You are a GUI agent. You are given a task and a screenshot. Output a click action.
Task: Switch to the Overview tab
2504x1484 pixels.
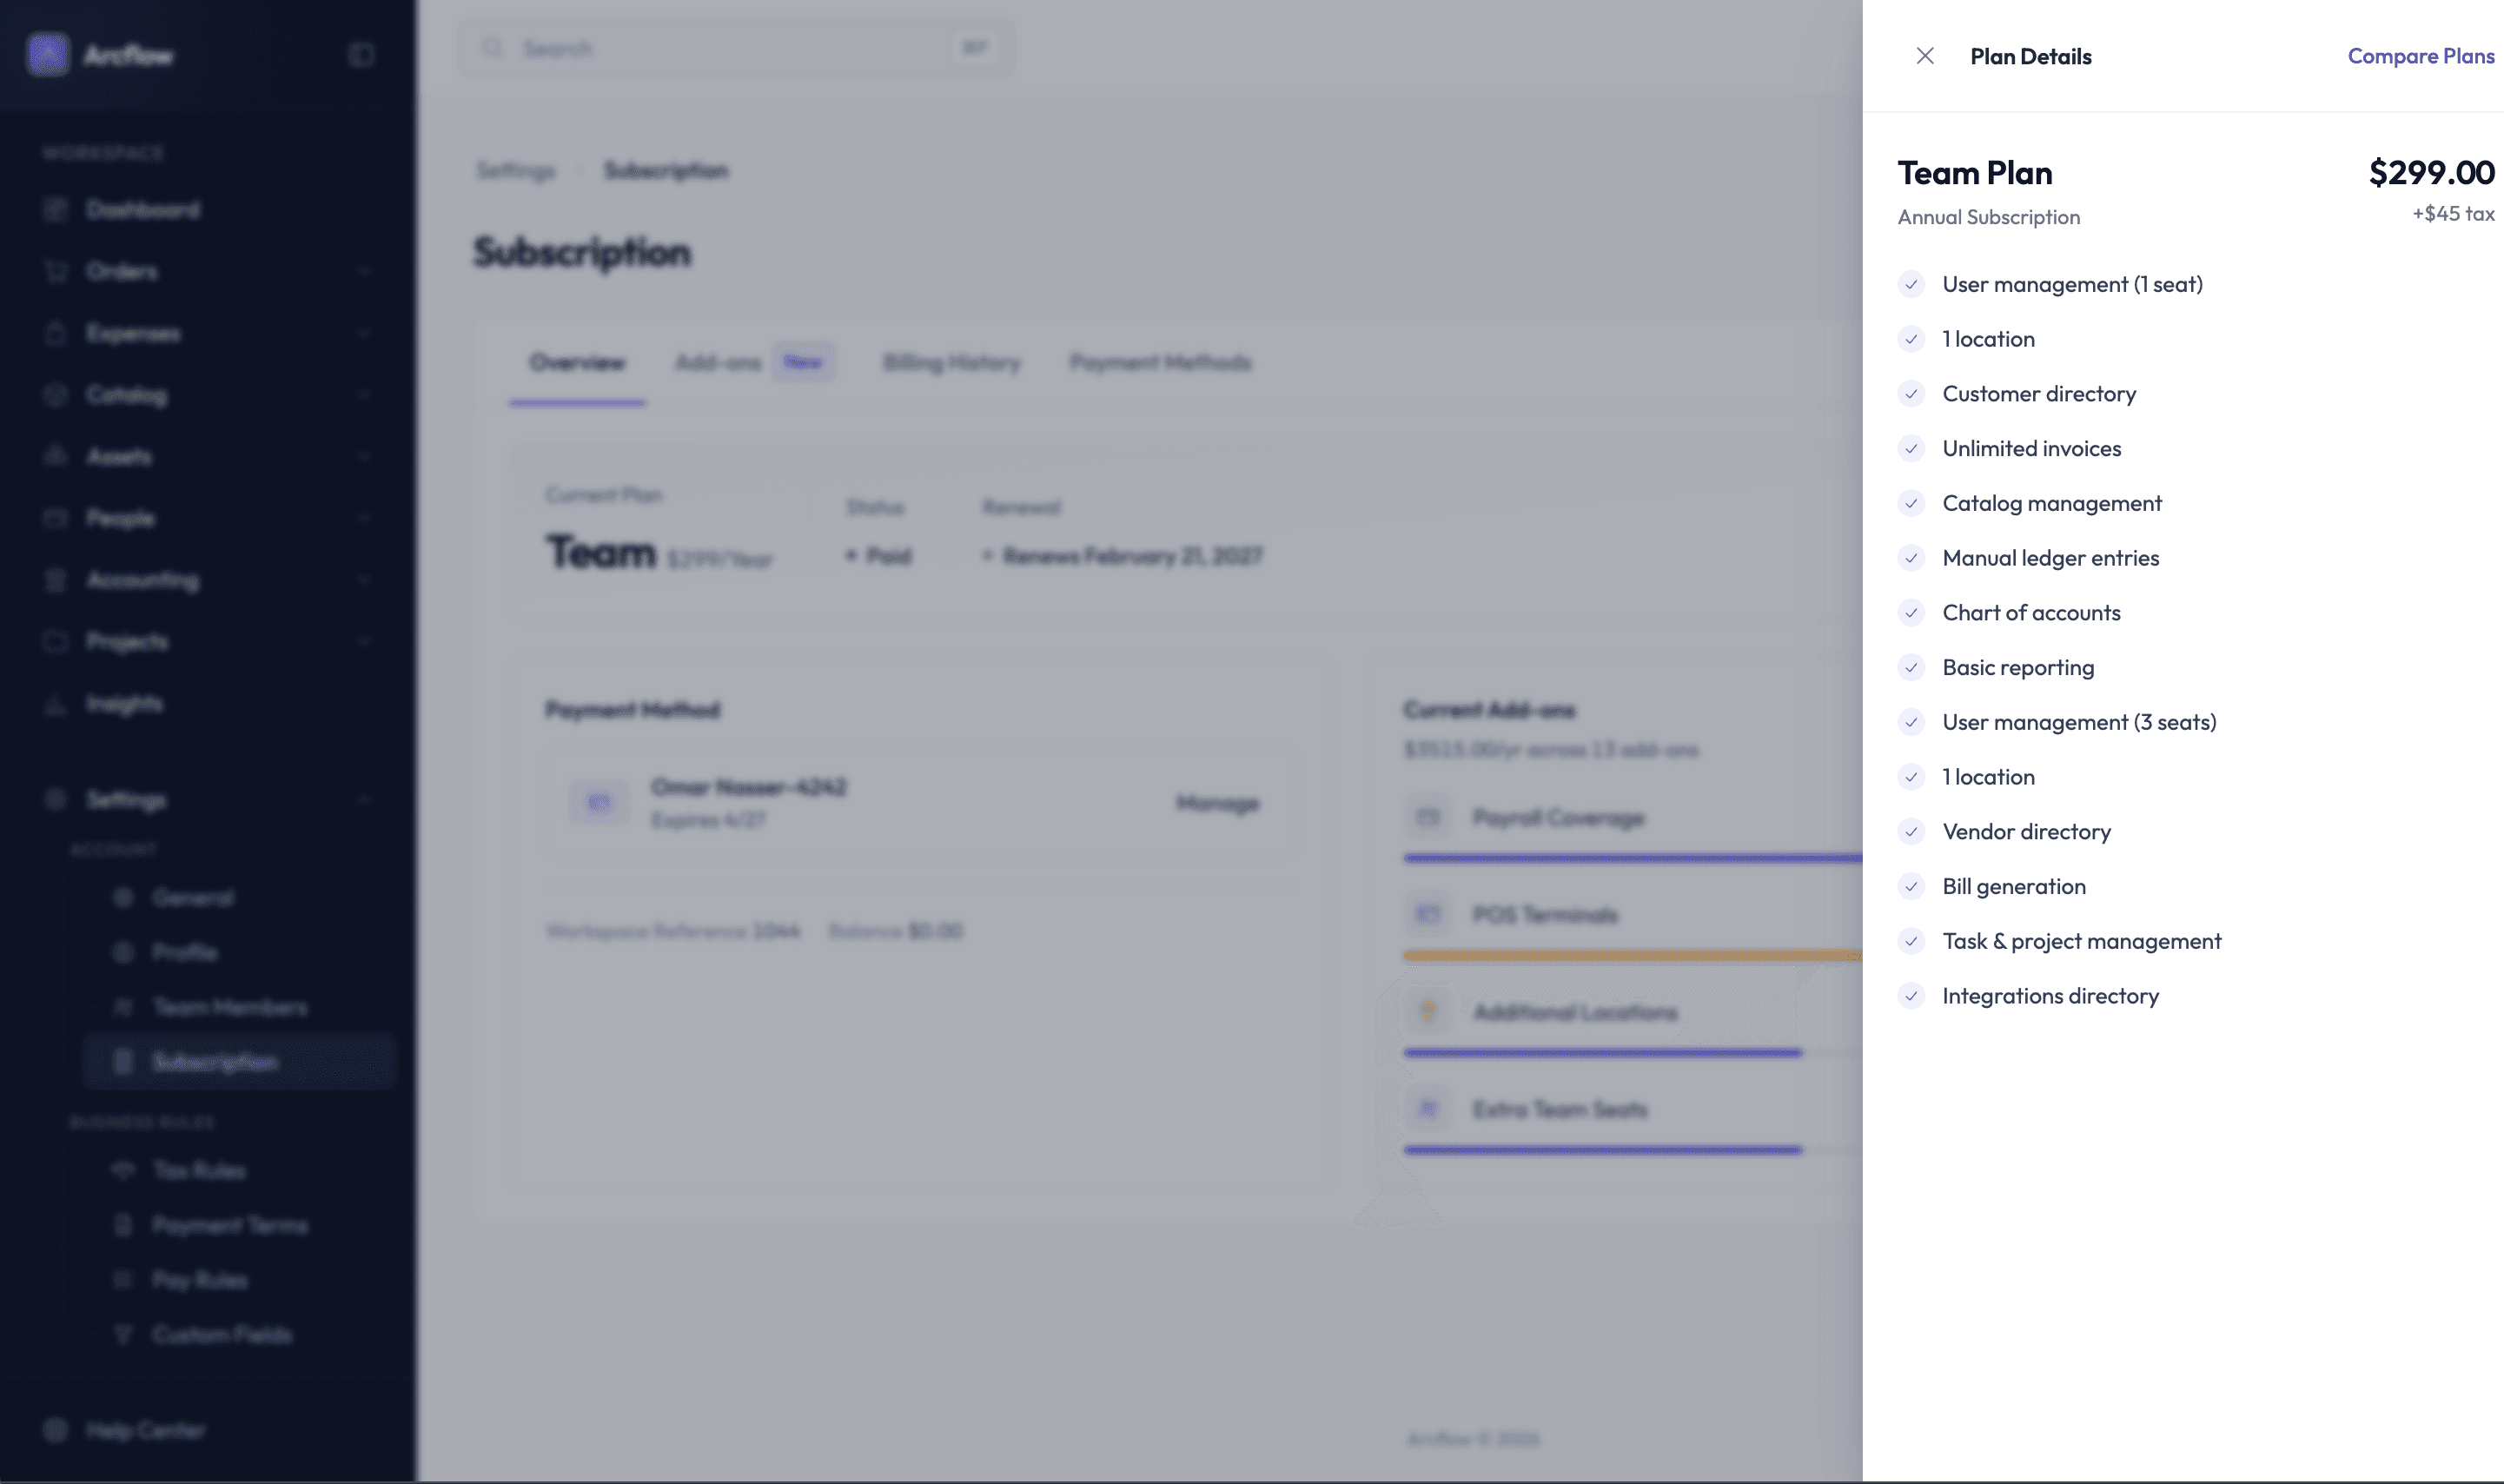coord(577,363)
